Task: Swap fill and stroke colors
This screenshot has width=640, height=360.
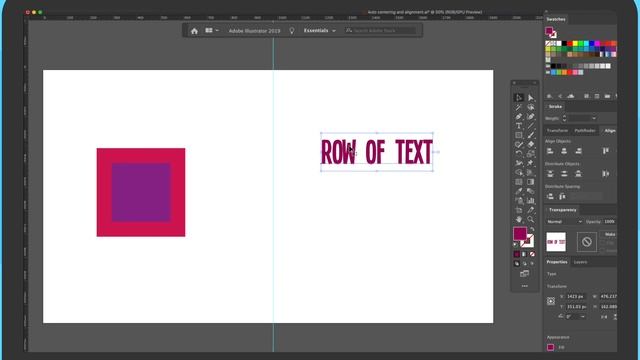Action: click(532, 230)
